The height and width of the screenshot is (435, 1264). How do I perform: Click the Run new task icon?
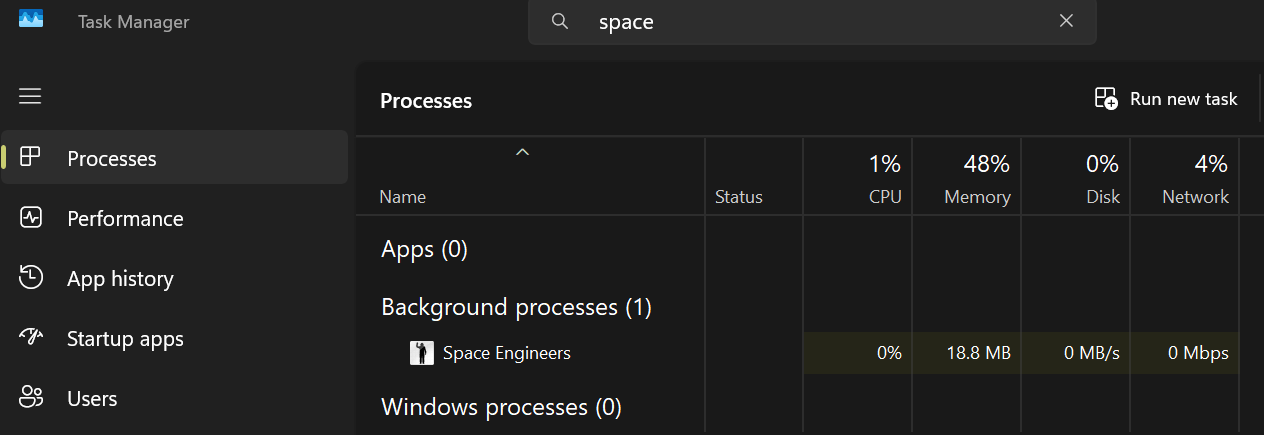coord(1105,99)
